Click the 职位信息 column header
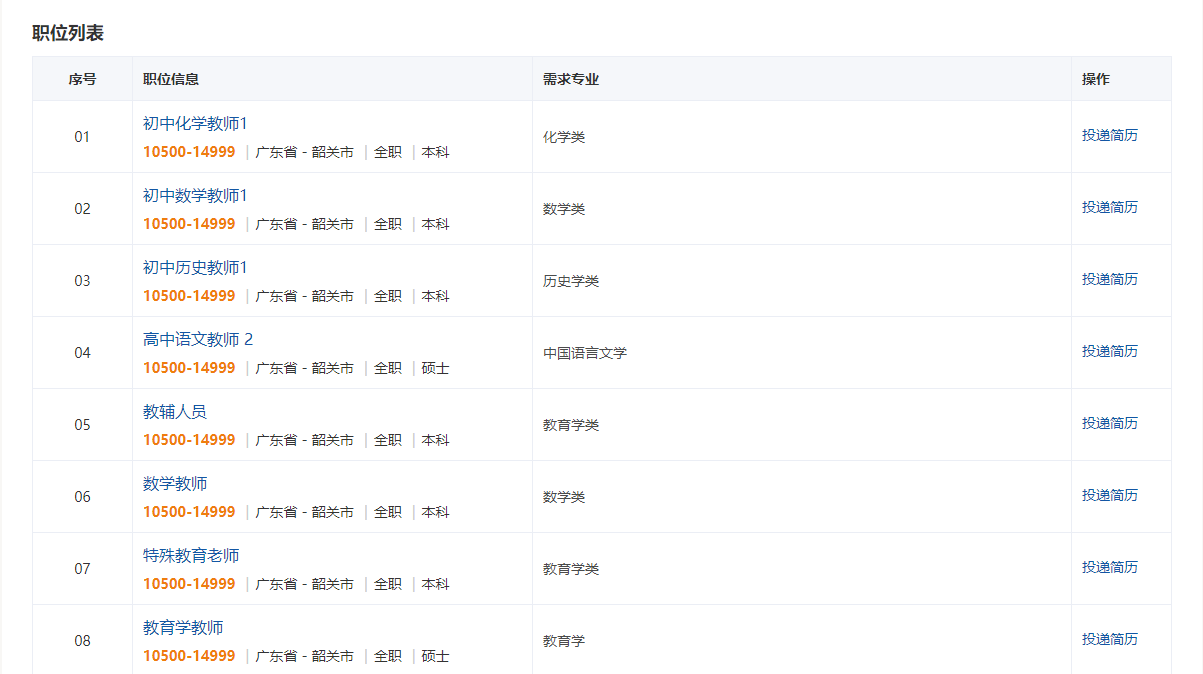This screenshot has width=1203, height=674. (x=170, y=80)
